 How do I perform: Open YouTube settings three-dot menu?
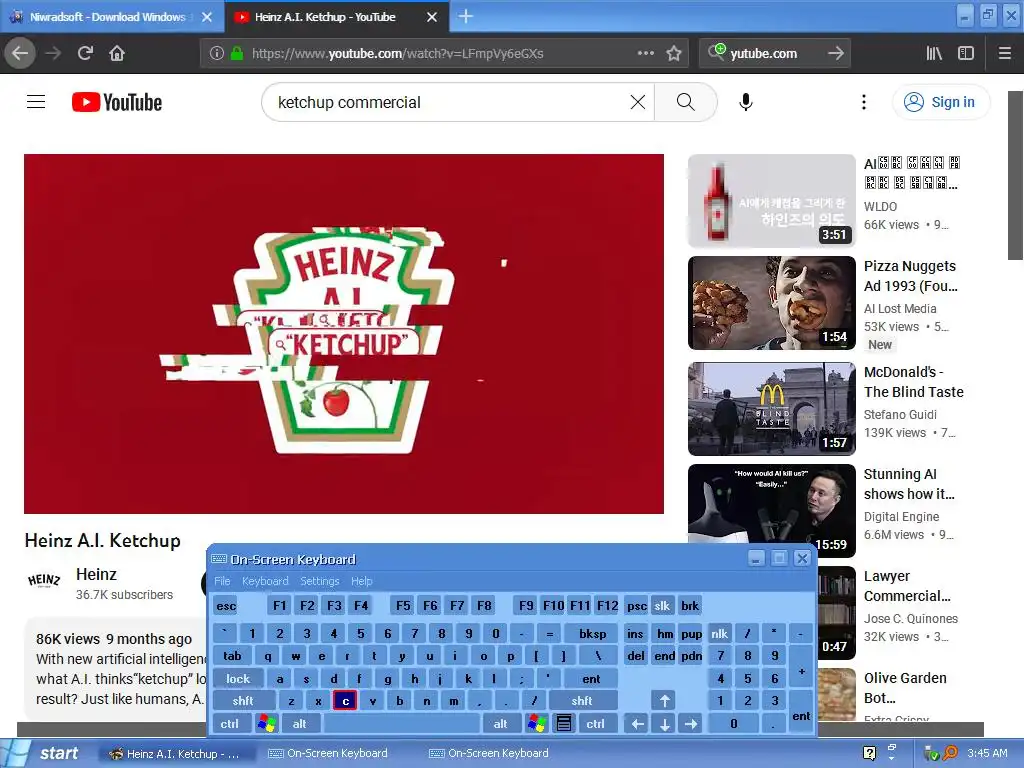(864, 102)
